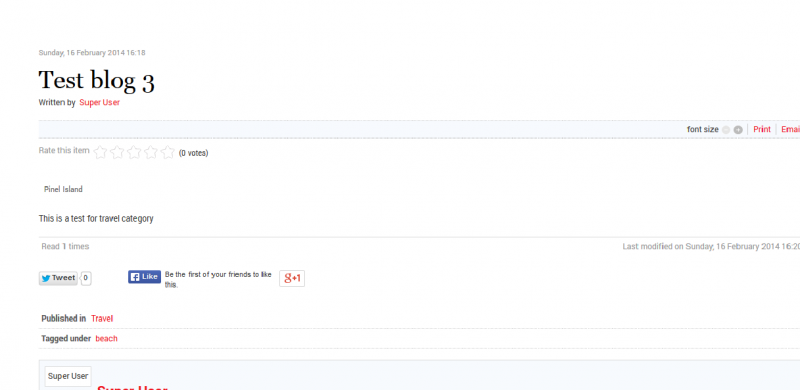
Task: Click the 'This is a test for travel category' text
Action: click(96, 218)
